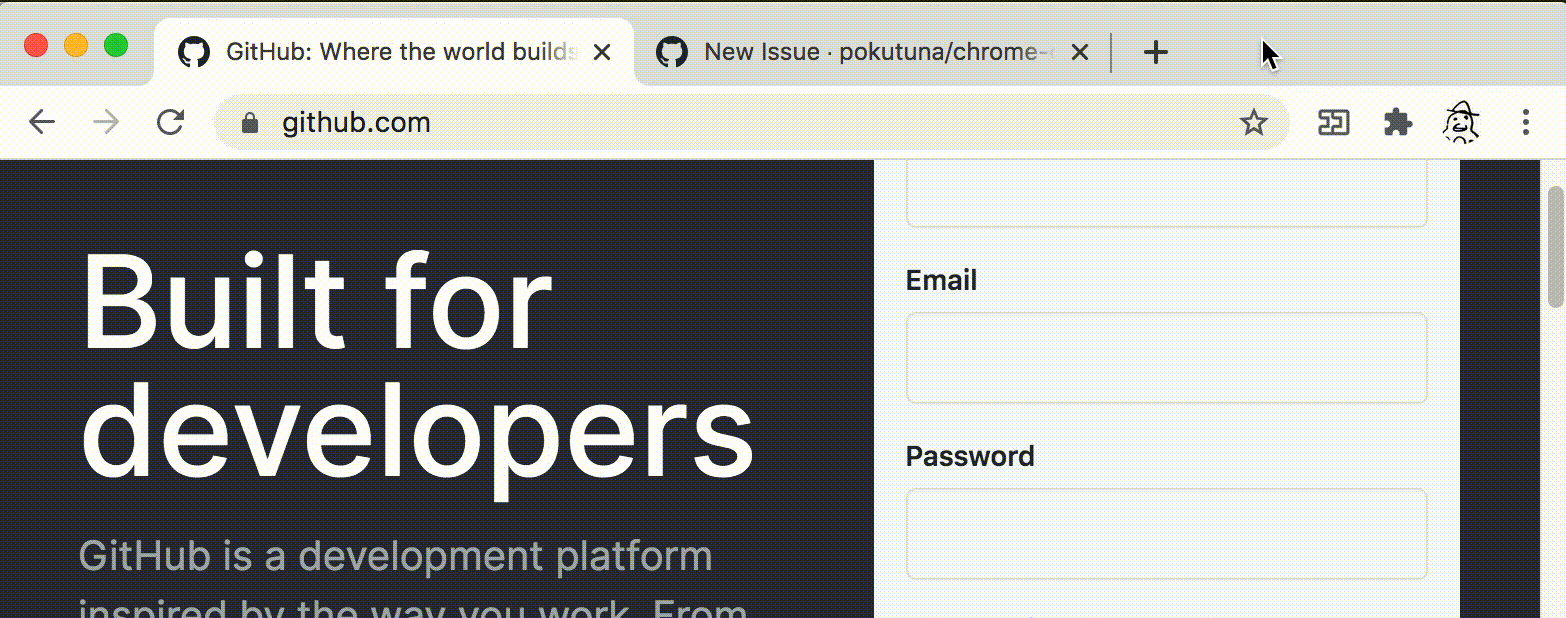Click the Password field label
Image resolution: width=1566 pixels, height=618 pixels.
point(970,457)
